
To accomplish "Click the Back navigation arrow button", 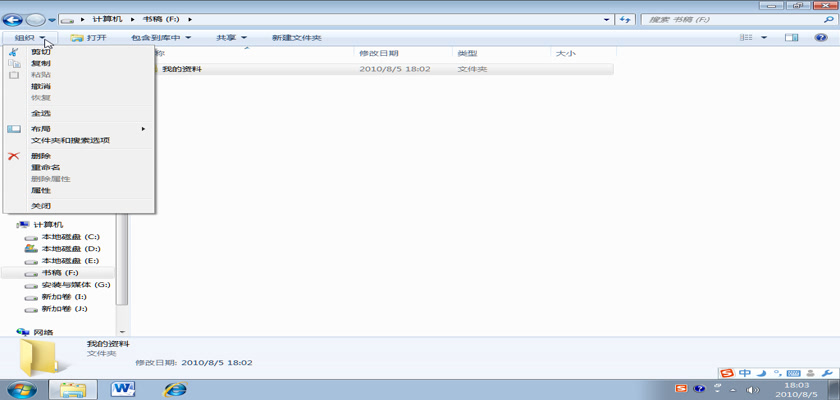I will [14, 19].
